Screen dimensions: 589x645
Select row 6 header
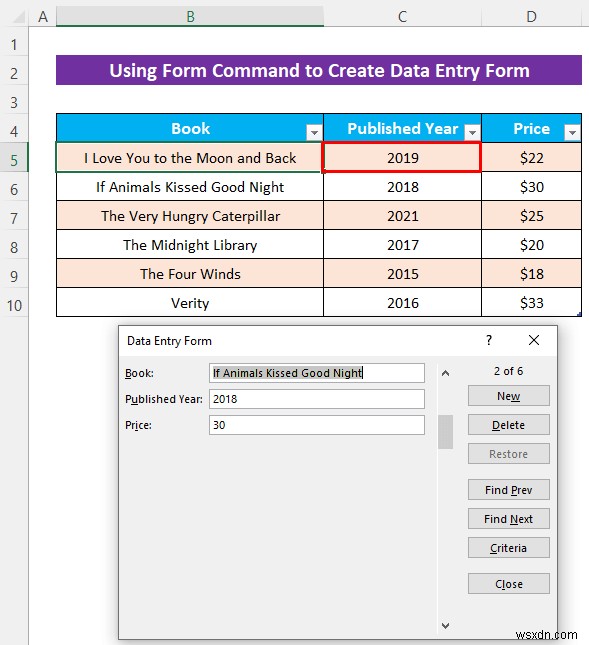point(14,189)
